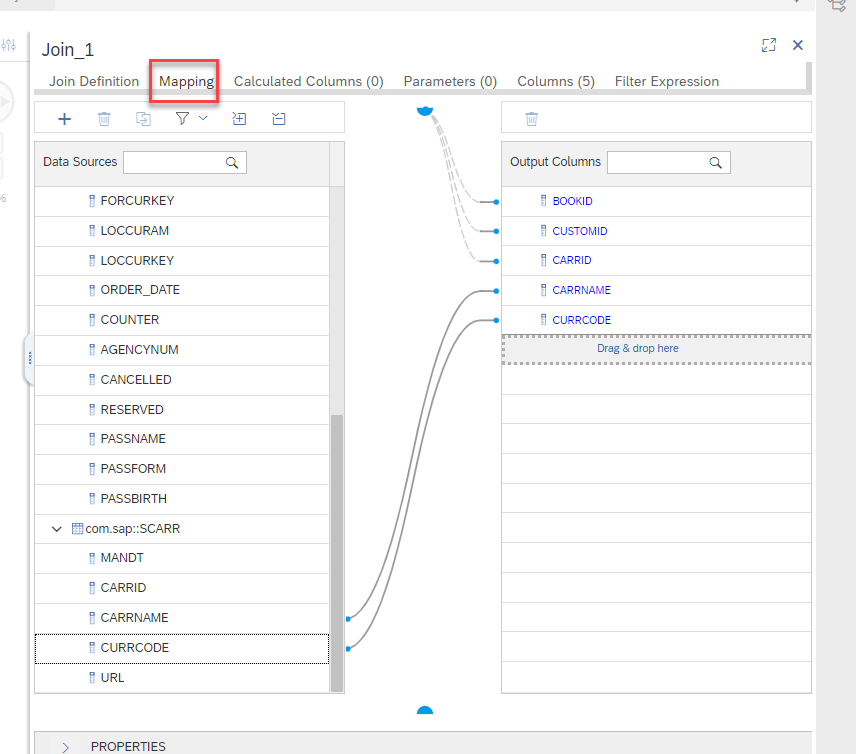
Task: Click the magnifier icon in Output Columns search
Action: [716, 162]
